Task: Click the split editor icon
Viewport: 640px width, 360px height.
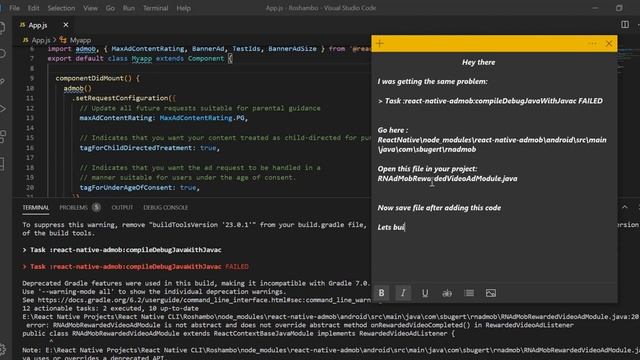Action: click(625, 24)
